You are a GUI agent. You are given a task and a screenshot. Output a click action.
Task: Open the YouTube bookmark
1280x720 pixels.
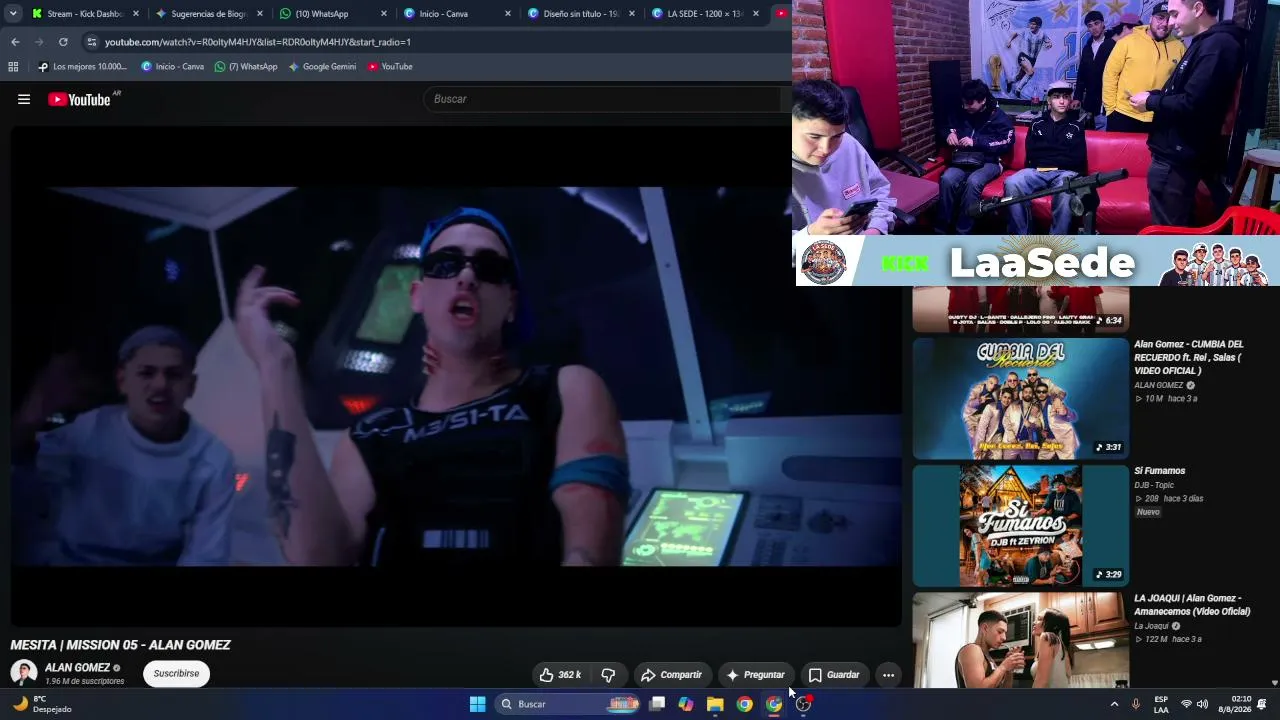point(390,67)
